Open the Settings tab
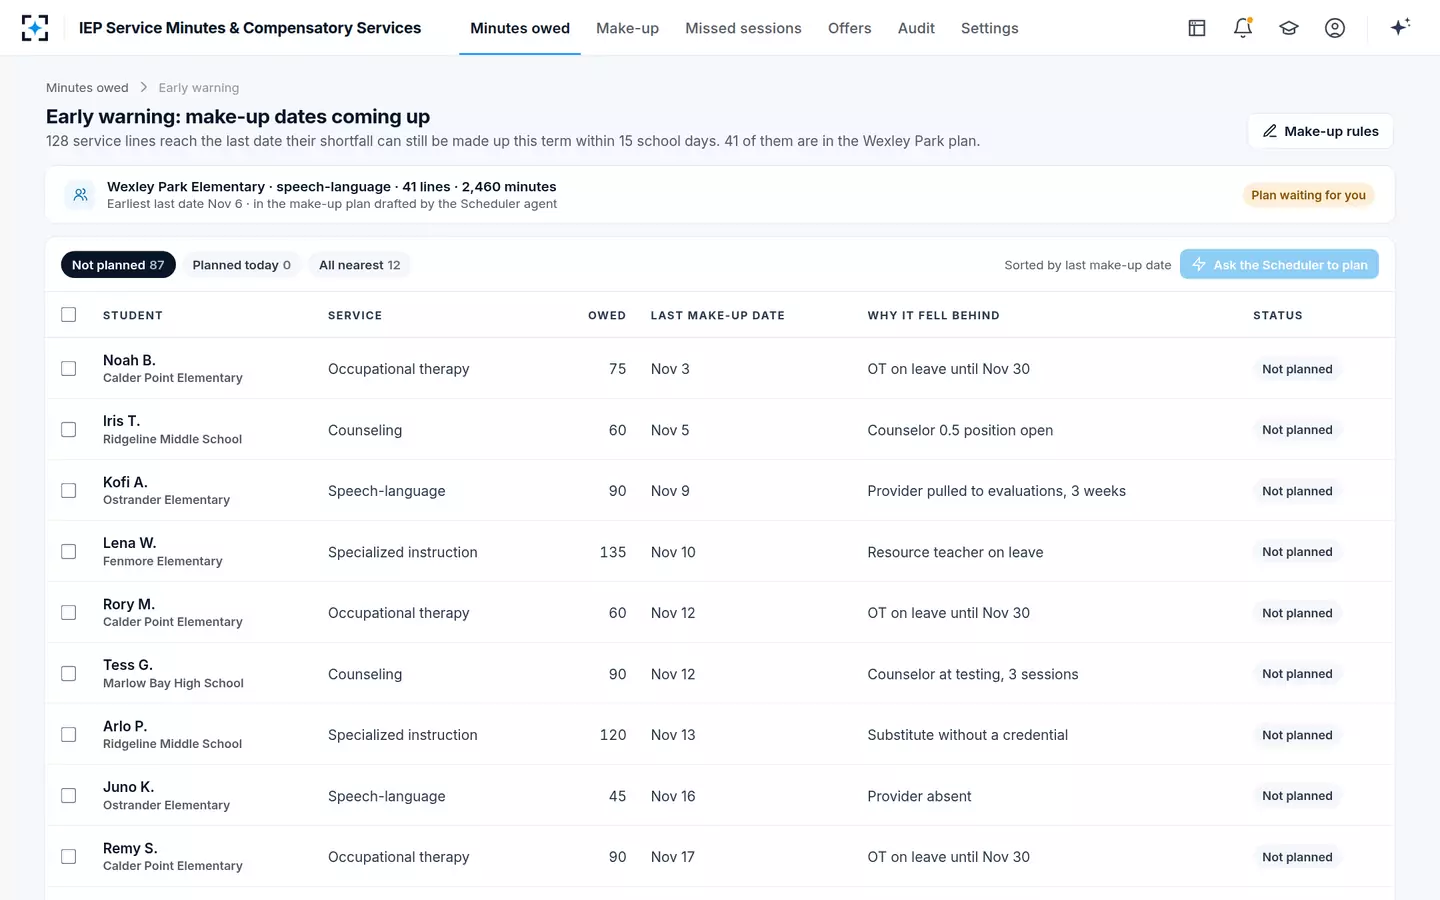 pyautogui.click(x=989, y=28)
